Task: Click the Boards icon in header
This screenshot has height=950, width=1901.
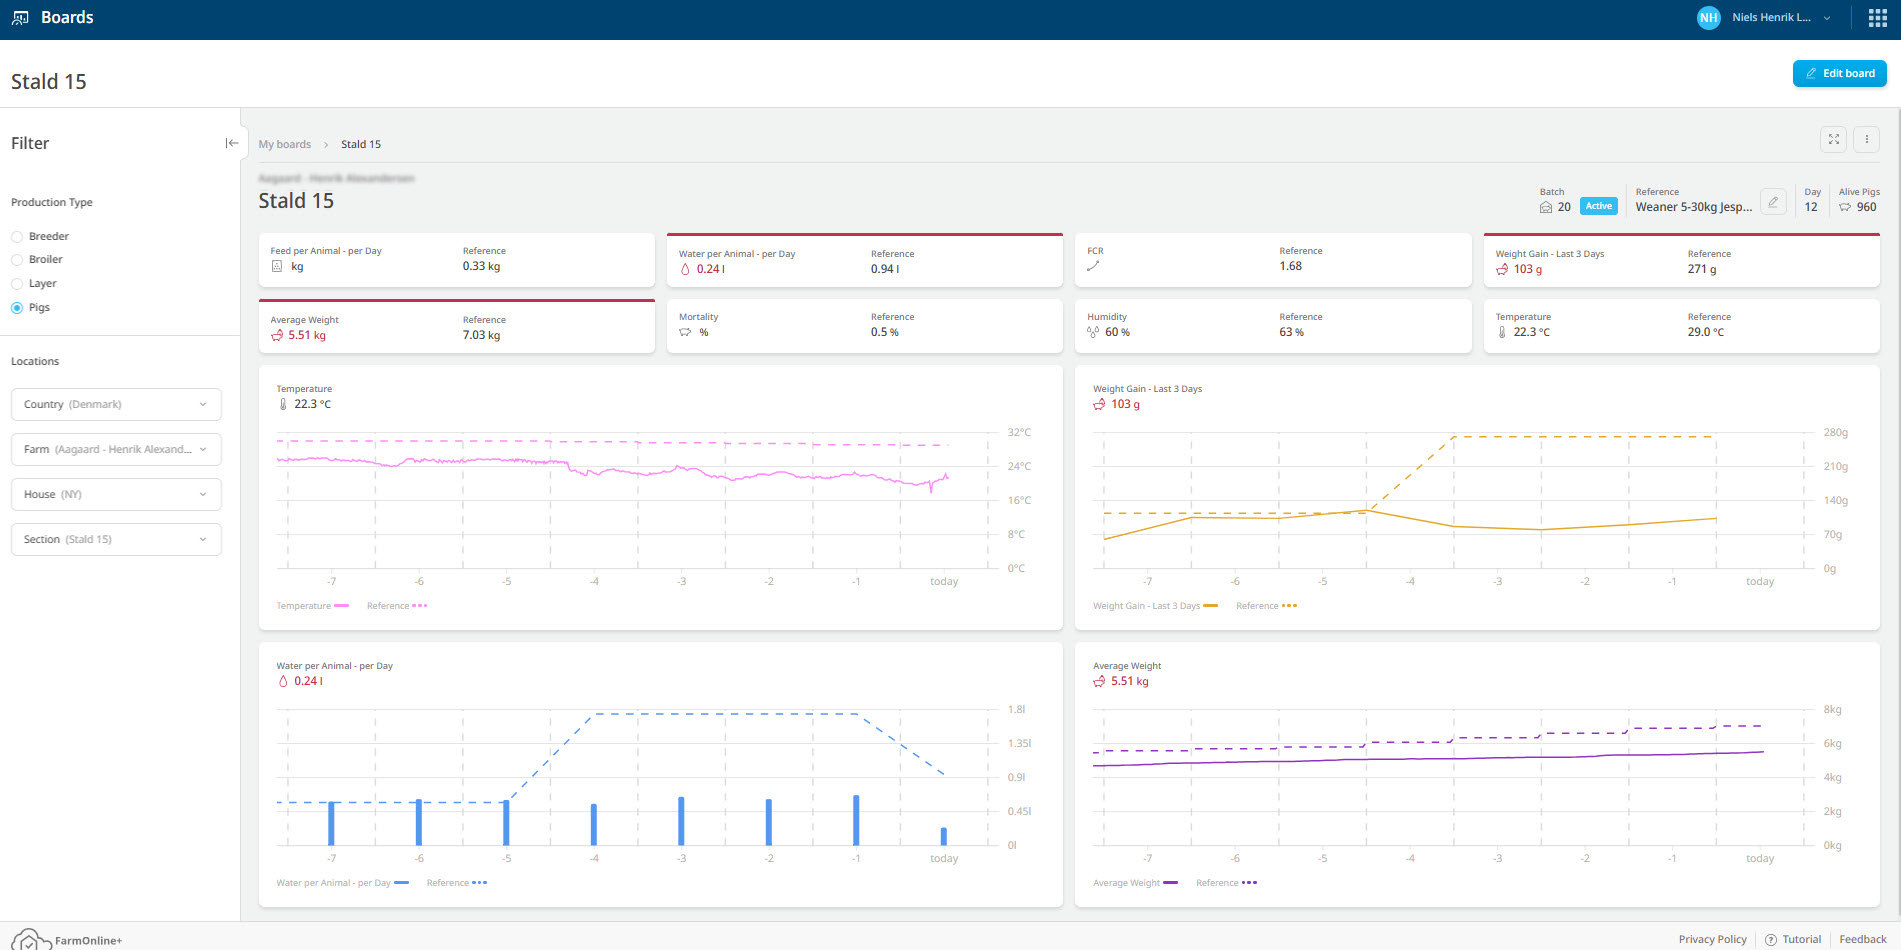Action: click(x=20, y=18)
